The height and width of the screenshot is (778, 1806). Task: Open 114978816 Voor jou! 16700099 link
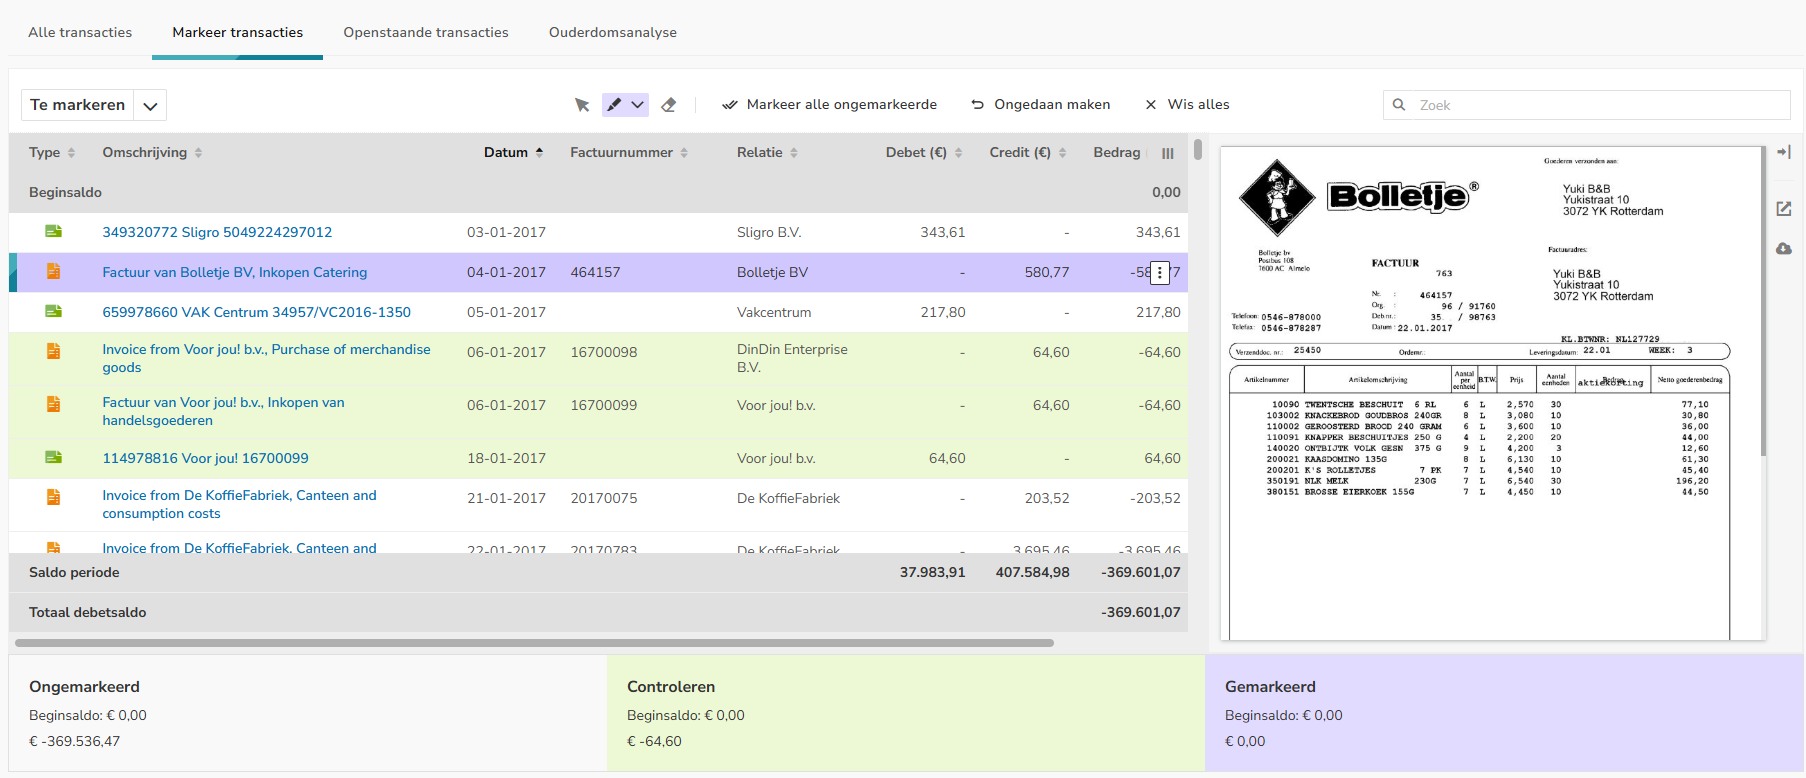[205, 458]
